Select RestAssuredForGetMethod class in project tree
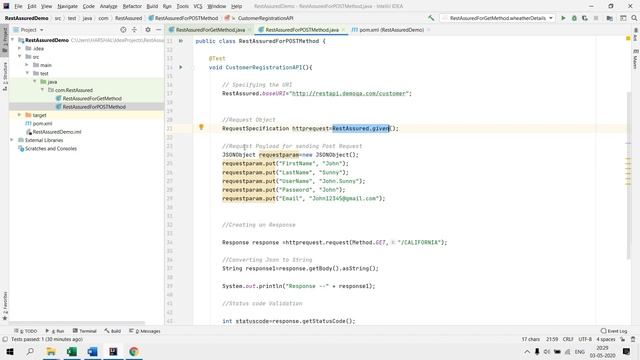Image resolution: width=640 pixels, height=360 pixels. point(92,98)
